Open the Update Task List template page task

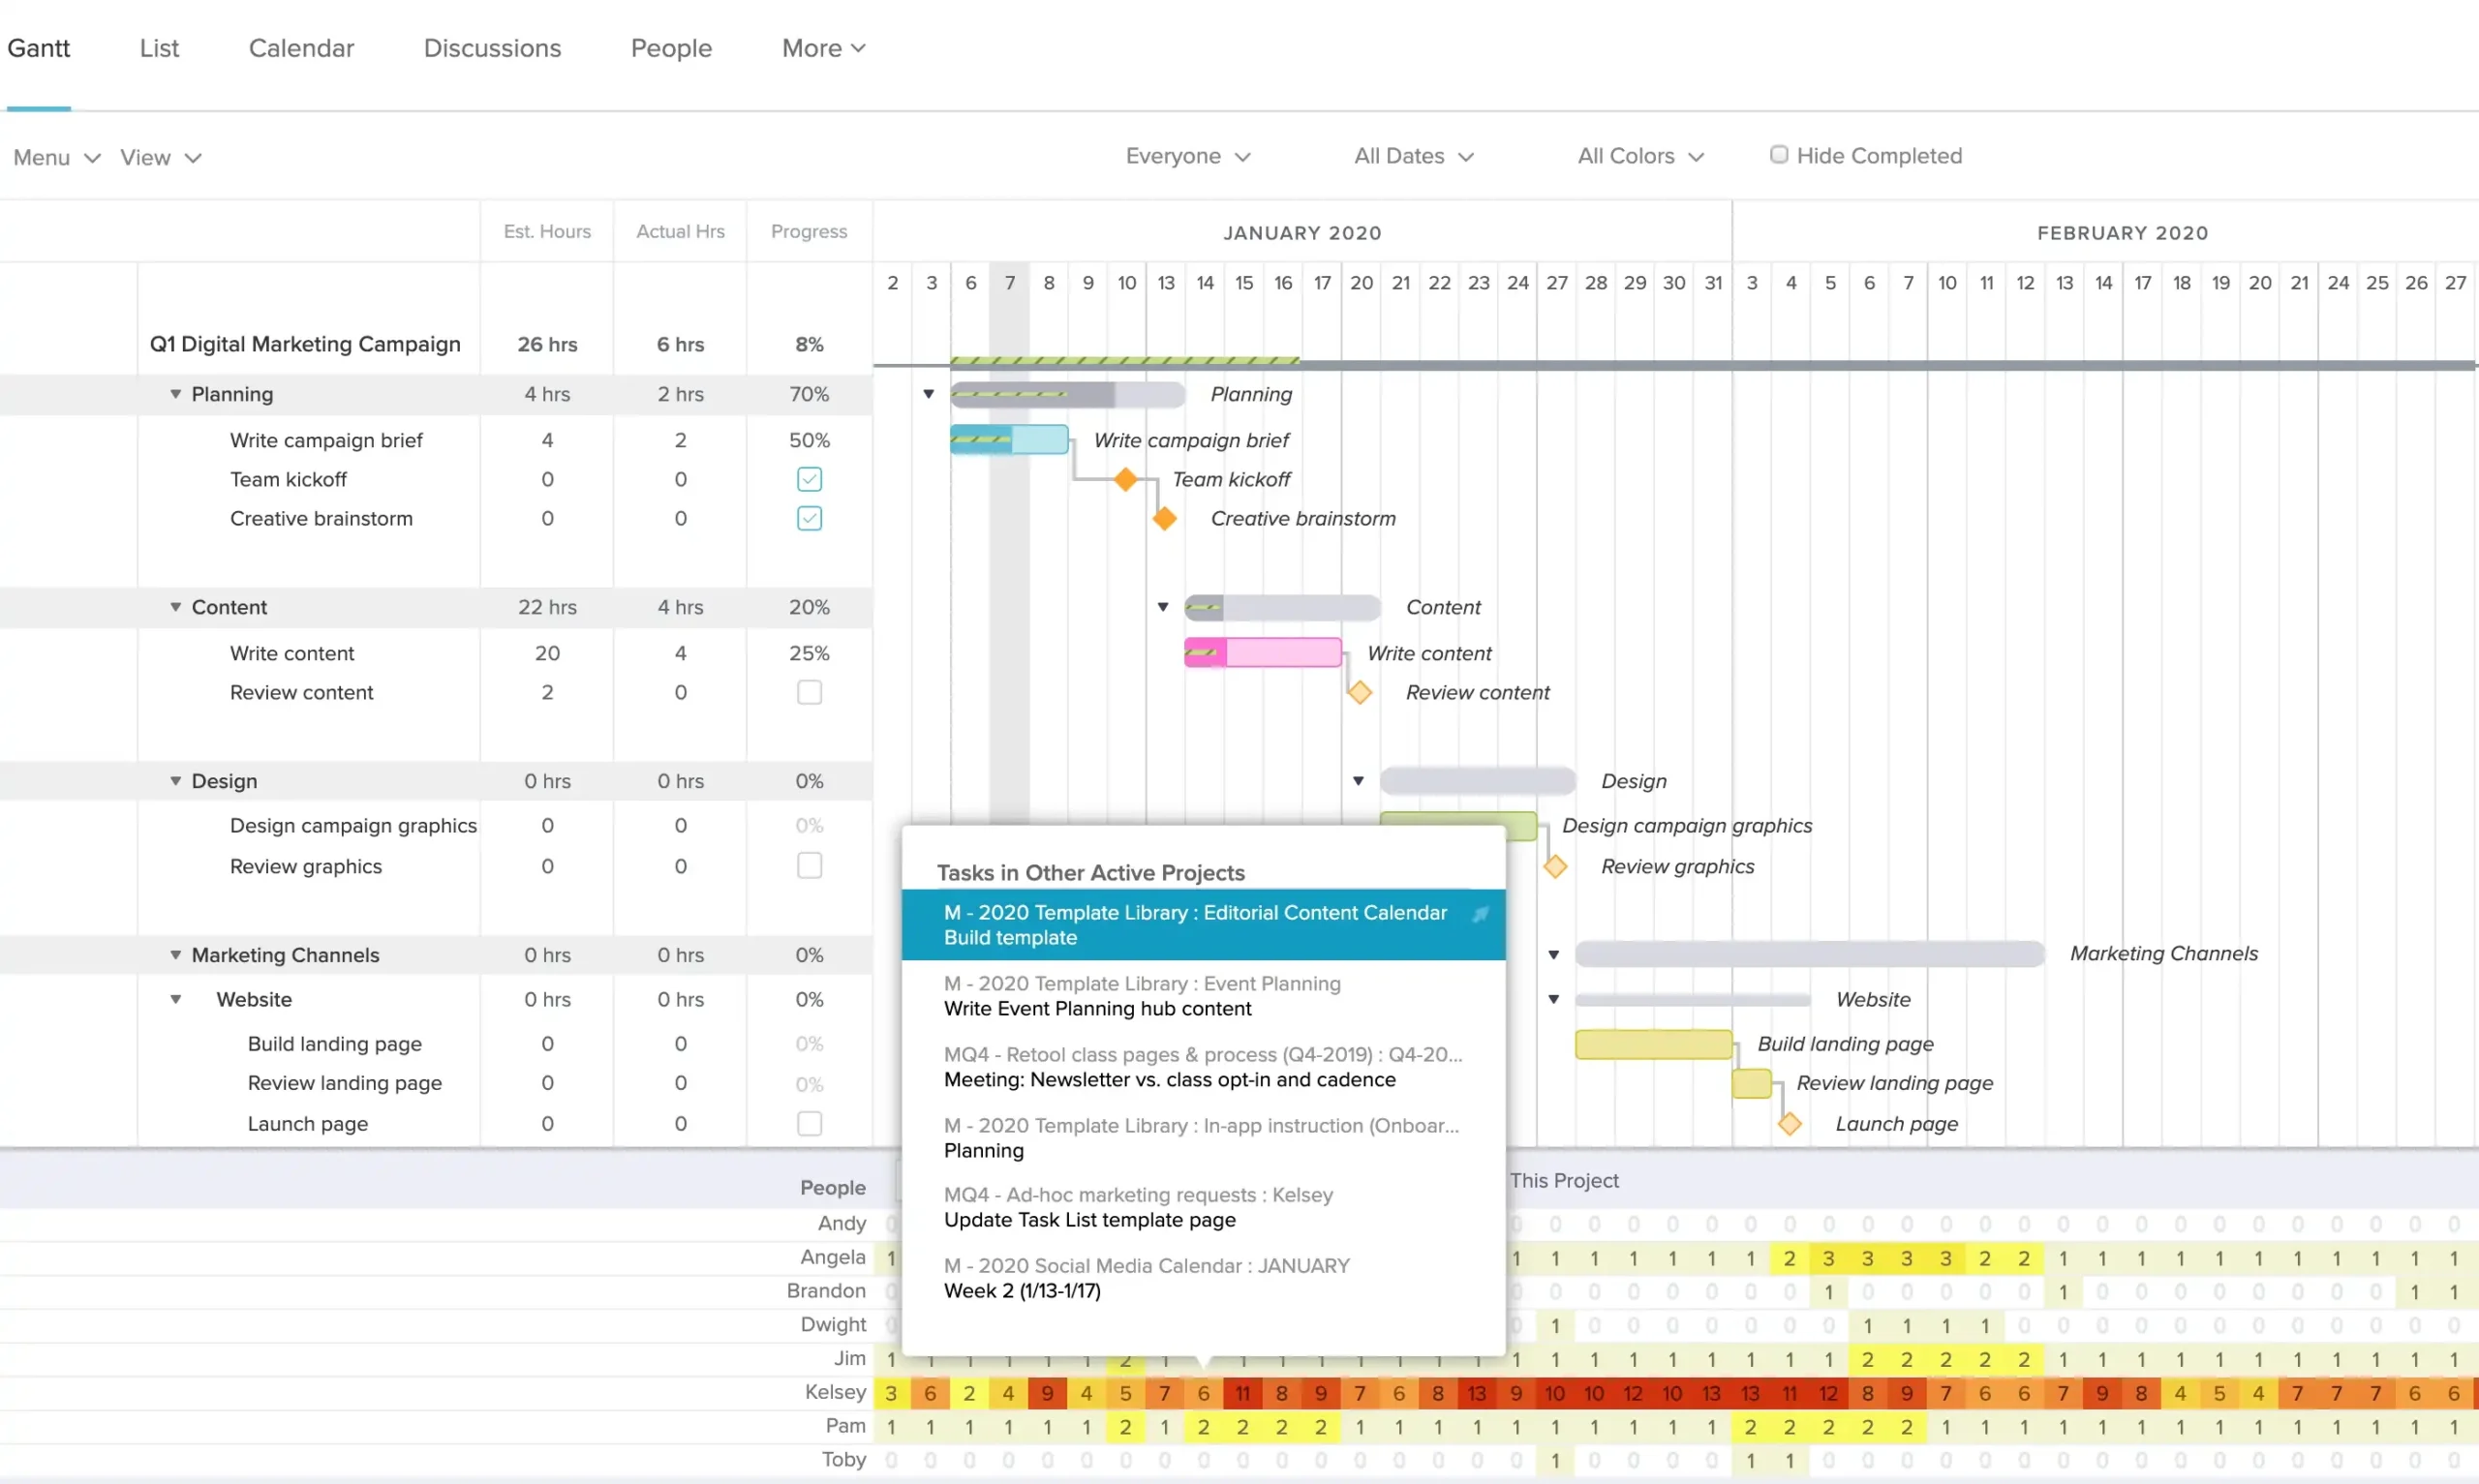tap(1089, 1220)
